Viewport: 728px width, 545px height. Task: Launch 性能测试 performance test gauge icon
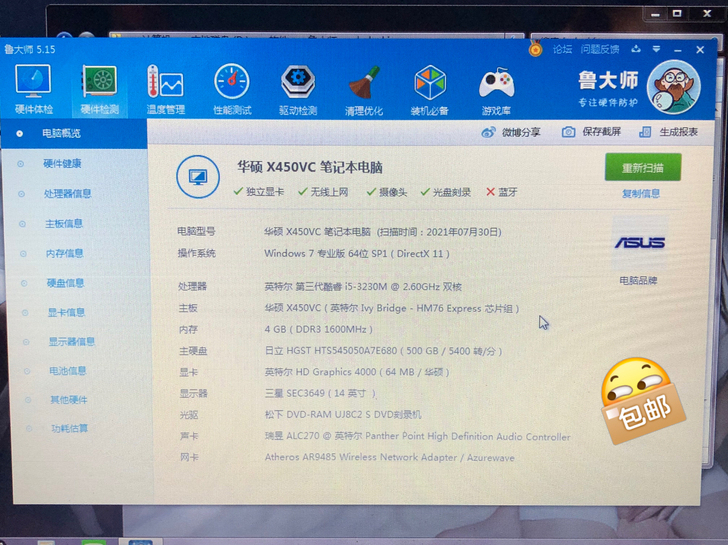point(232,90)
